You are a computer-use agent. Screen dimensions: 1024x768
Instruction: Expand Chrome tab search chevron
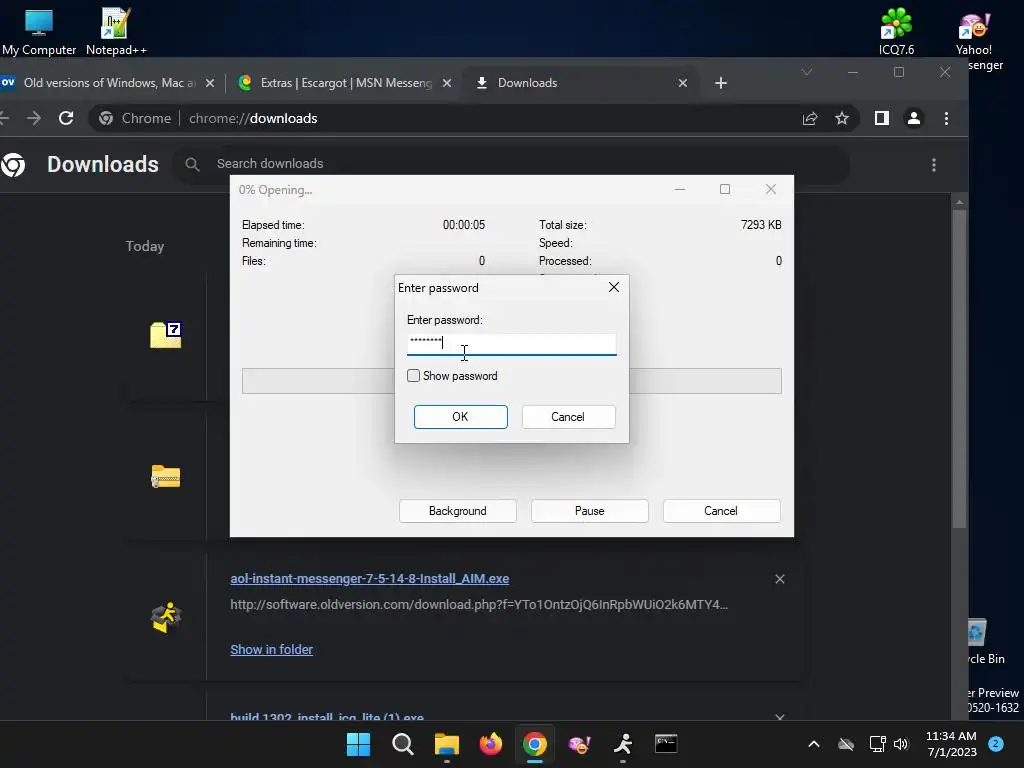point(807,72)
